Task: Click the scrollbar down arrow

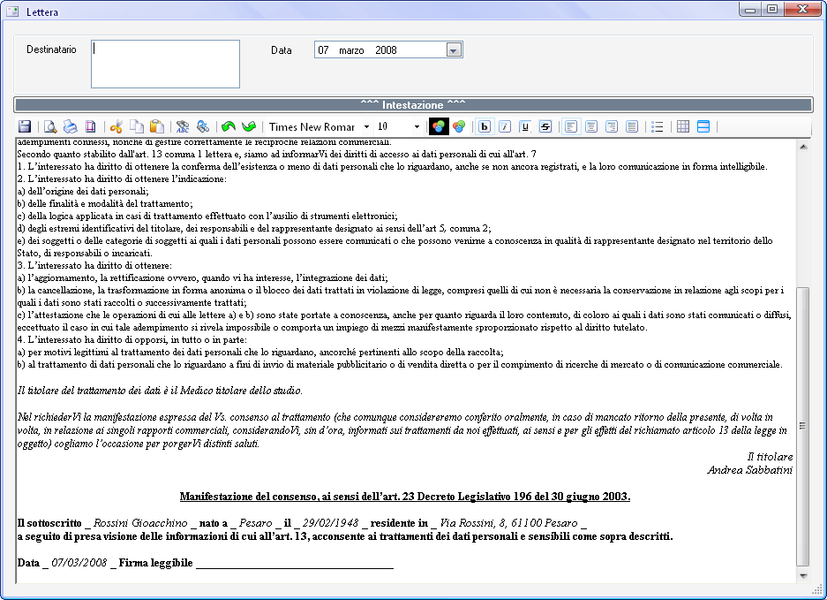Action: click(x=803, y=576)
